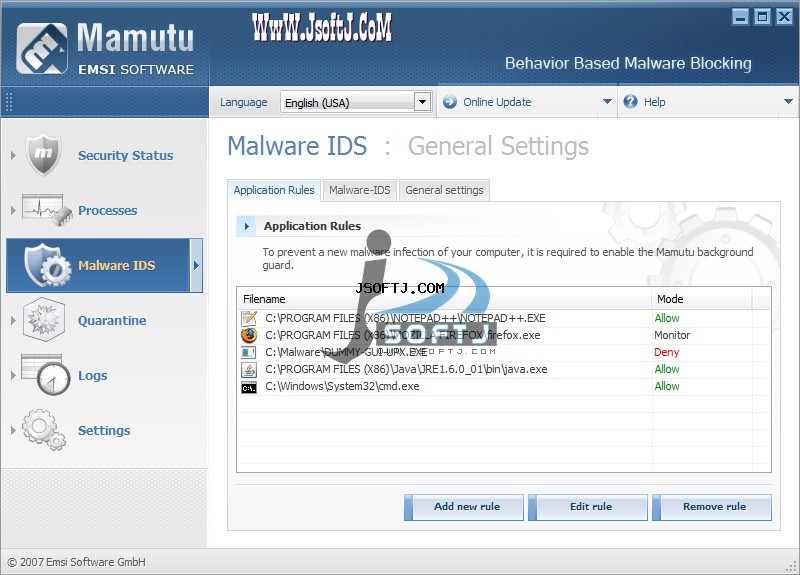
Task: Click the Malware IDS submenu arrow
Action: pyautogui.click(x=196, y=265)
